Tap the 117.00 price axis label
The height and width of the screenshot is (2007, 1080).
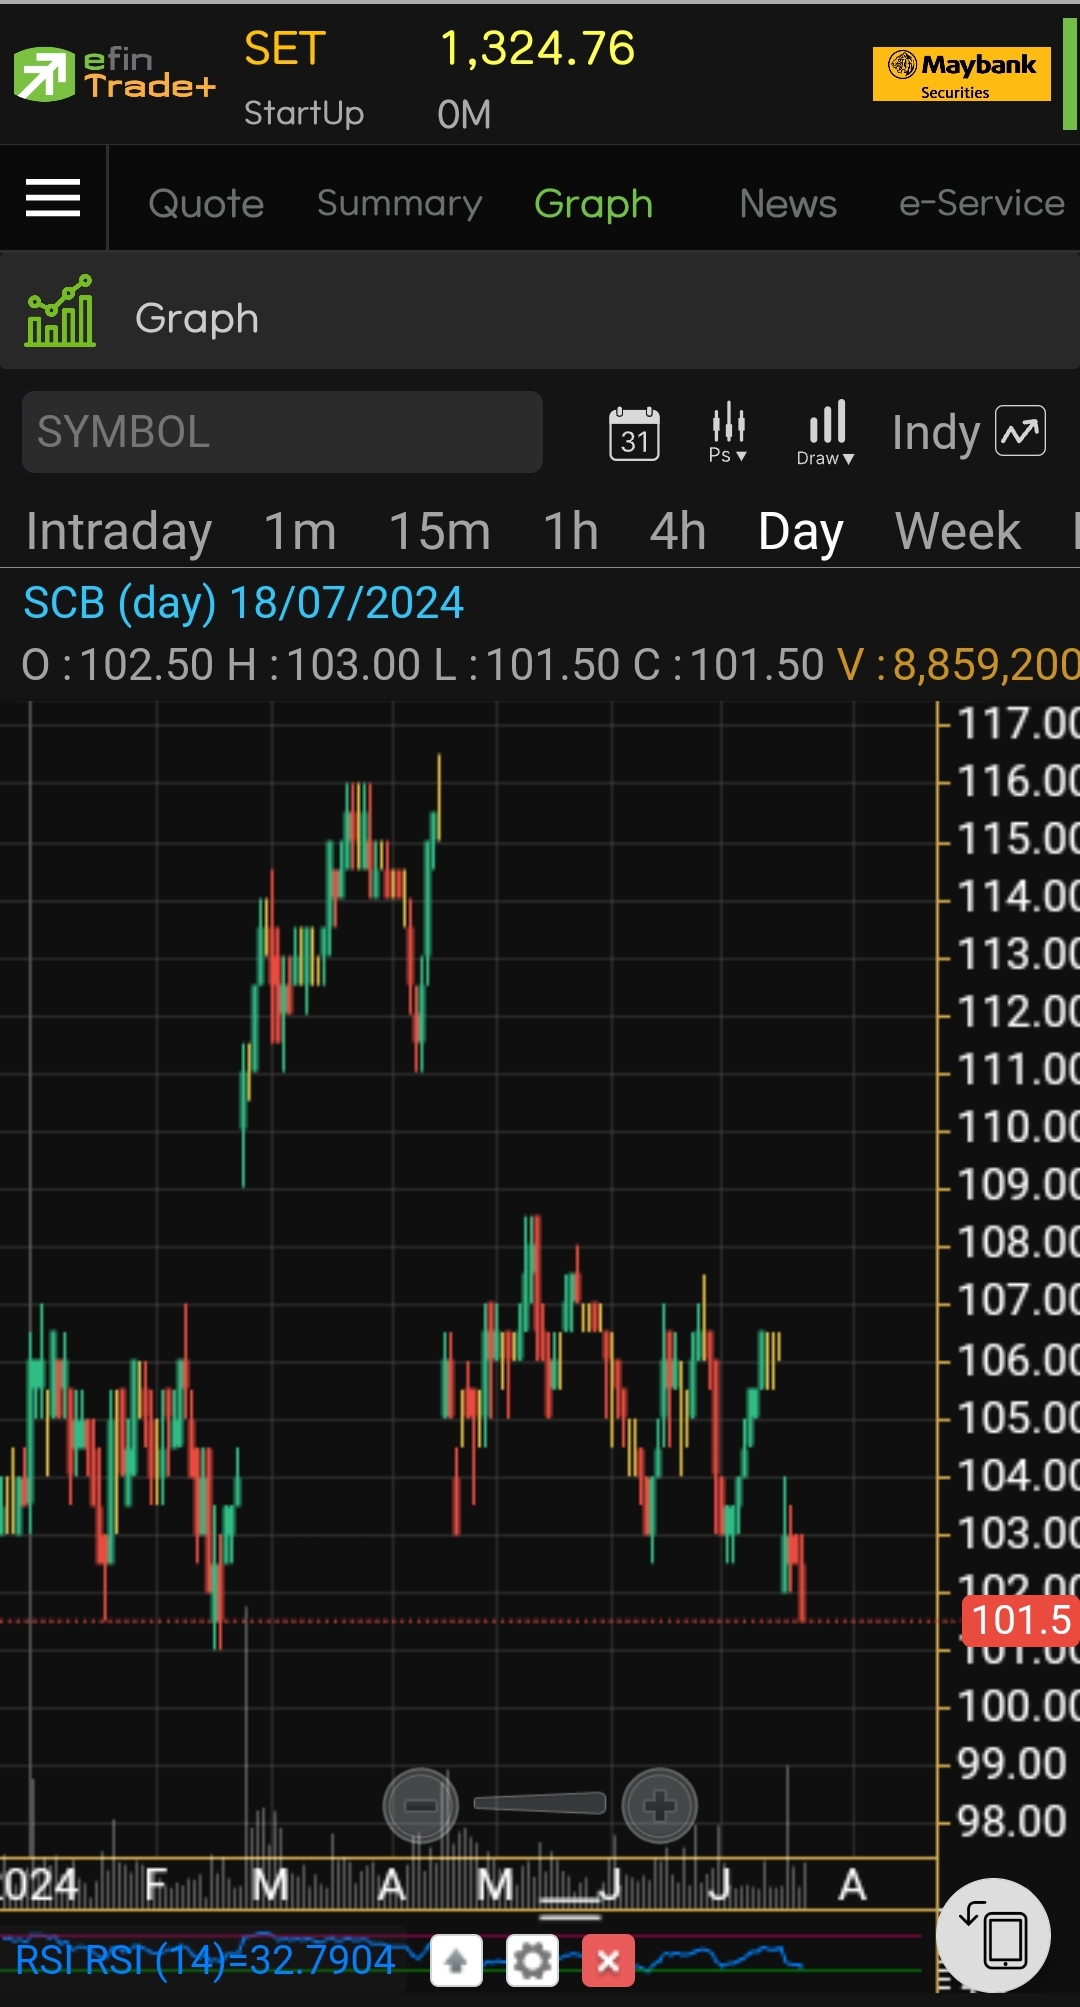(1018, 723)
